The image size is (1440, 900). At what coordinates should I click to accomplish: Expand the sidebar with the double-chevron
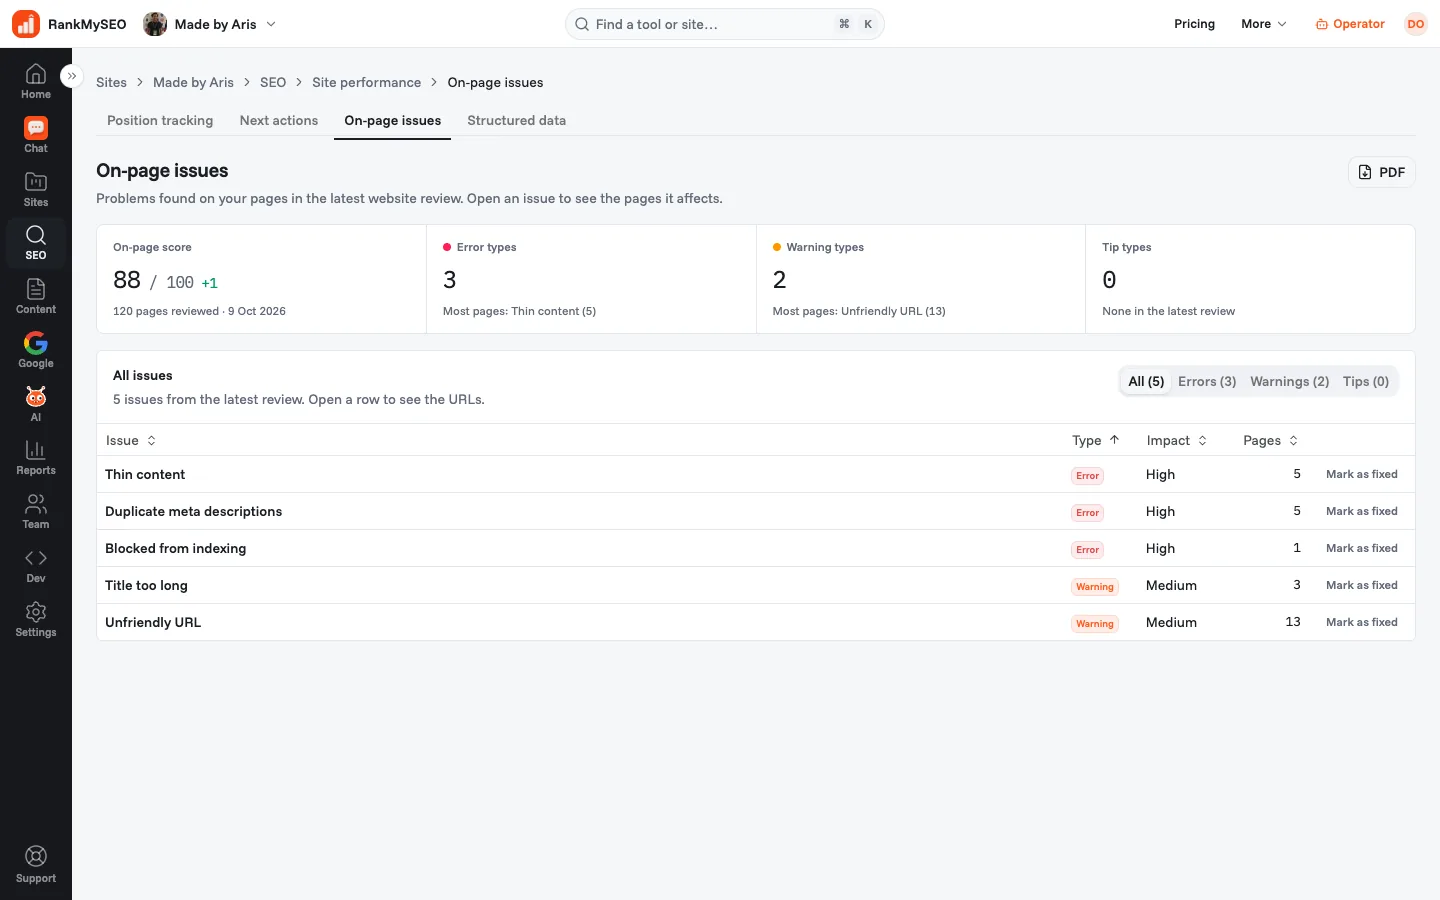pos(71,76)
